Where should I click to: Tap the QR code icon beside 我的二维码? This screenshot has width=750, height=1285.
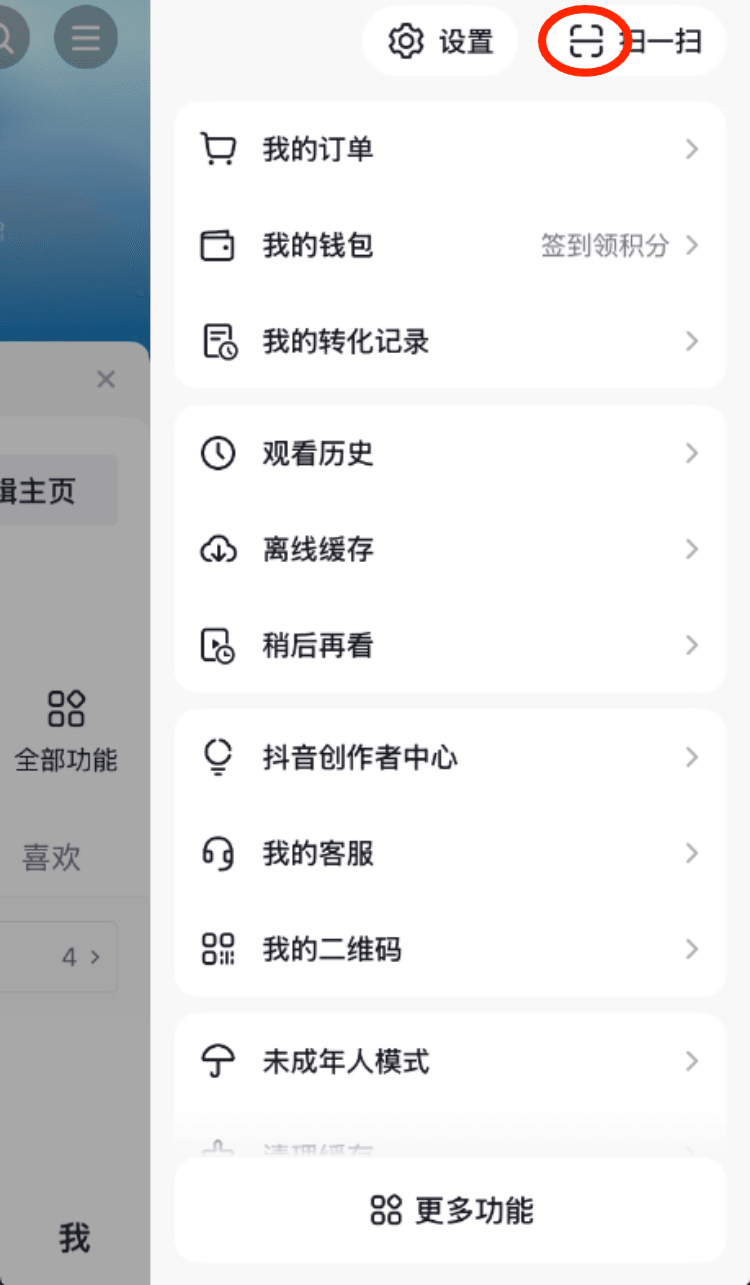point(218,949)
